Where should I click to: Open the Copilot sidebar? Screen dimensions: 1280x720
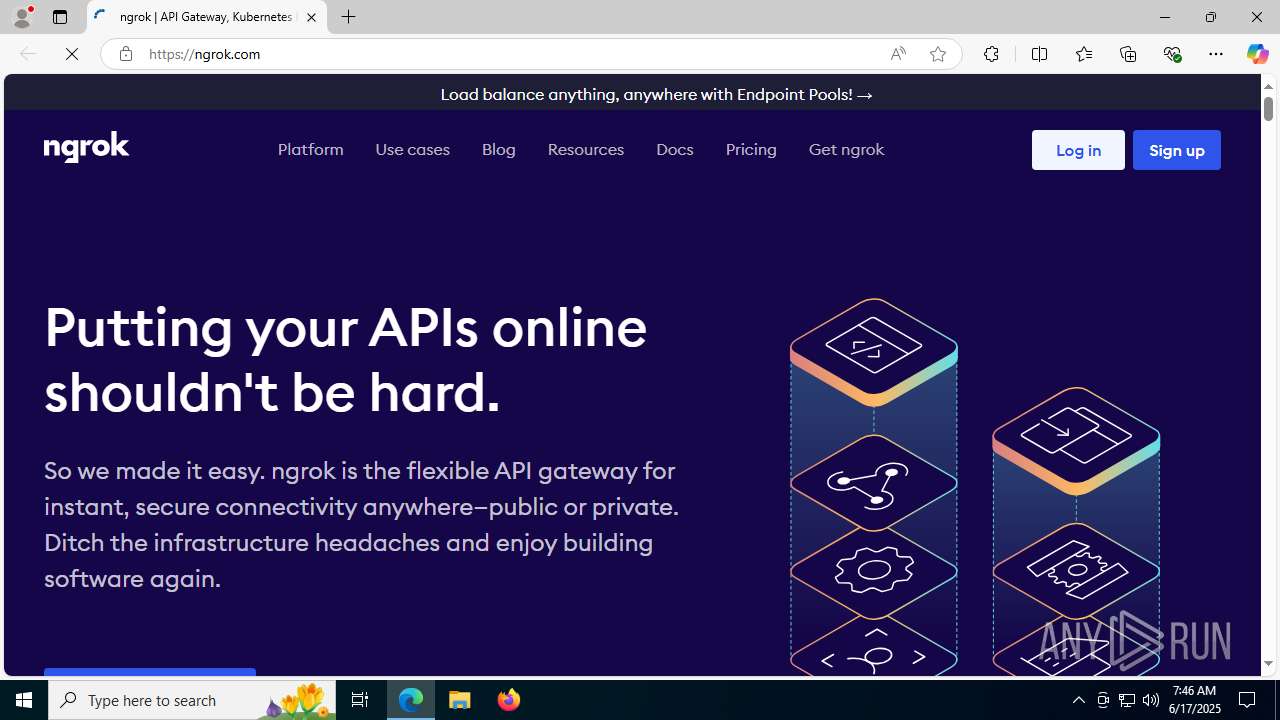point(1257,54)
